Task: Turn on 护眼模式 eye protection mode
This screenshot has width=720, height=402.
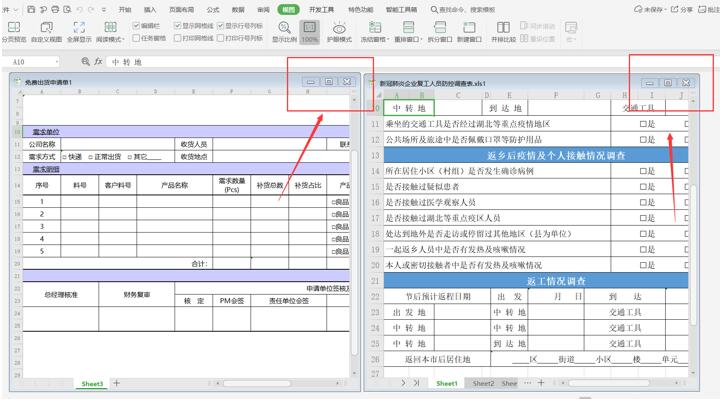Action: pos(339,32)
